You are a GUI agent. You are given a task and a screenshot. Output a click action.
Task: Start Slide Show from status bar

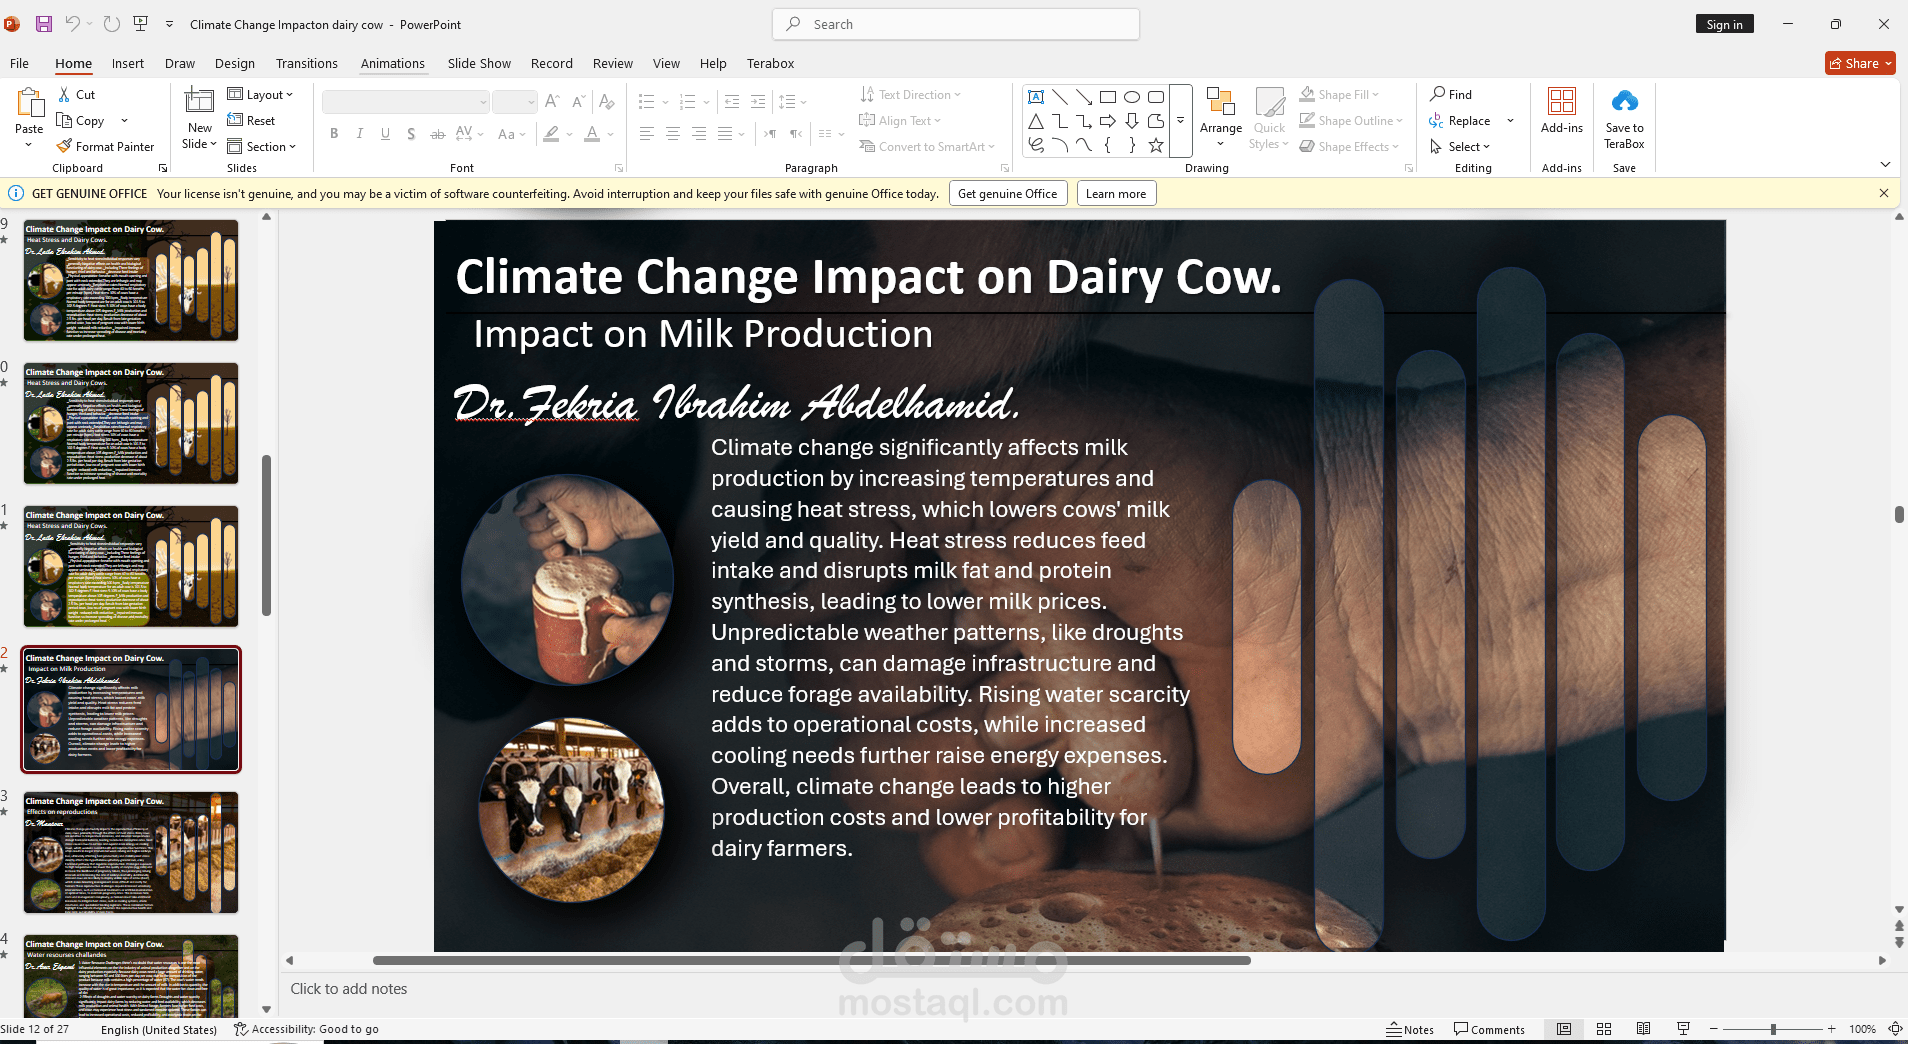(x=1683, y=1029)
